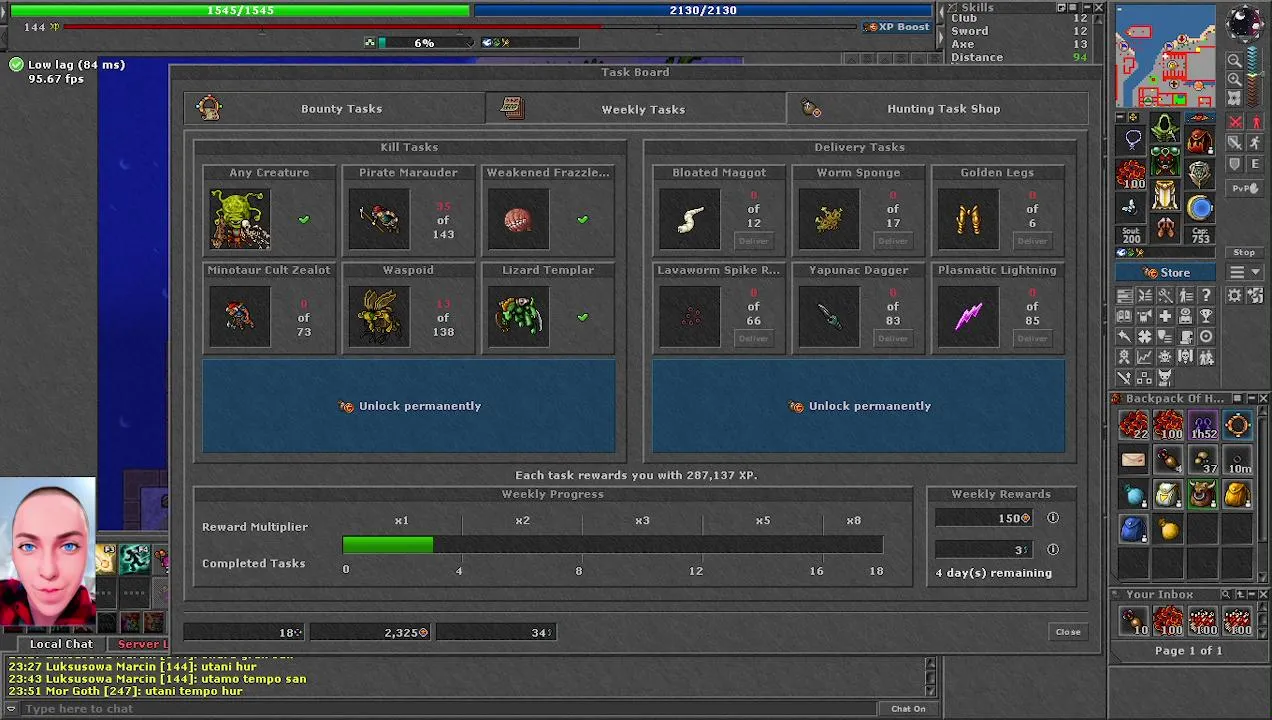Click the Golden Legs item icon
This screenshot has height=720, width=1272.
pyautogui.click(x=968, y=219)
